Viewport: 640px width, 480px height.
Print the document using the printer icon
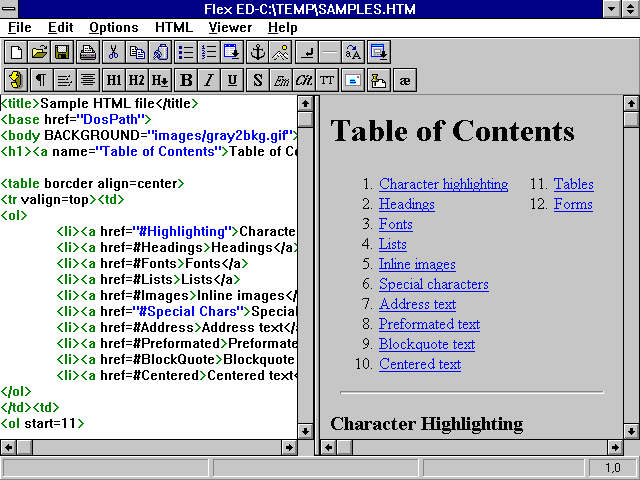[88, 52]
